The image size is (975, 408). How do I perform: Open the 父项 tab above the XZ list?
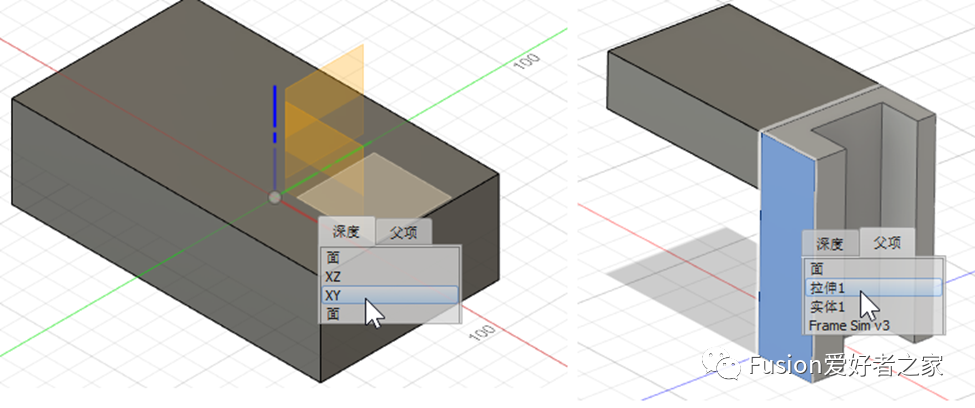(403, 233)
